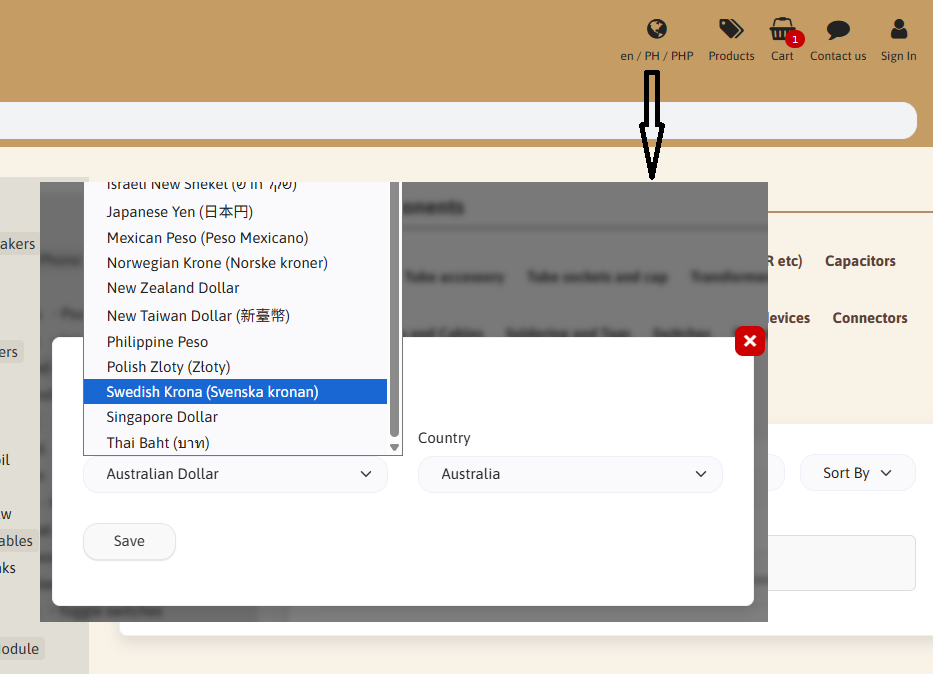Select Thai Baht currency option
933x674 pixels.
[158, 442]
